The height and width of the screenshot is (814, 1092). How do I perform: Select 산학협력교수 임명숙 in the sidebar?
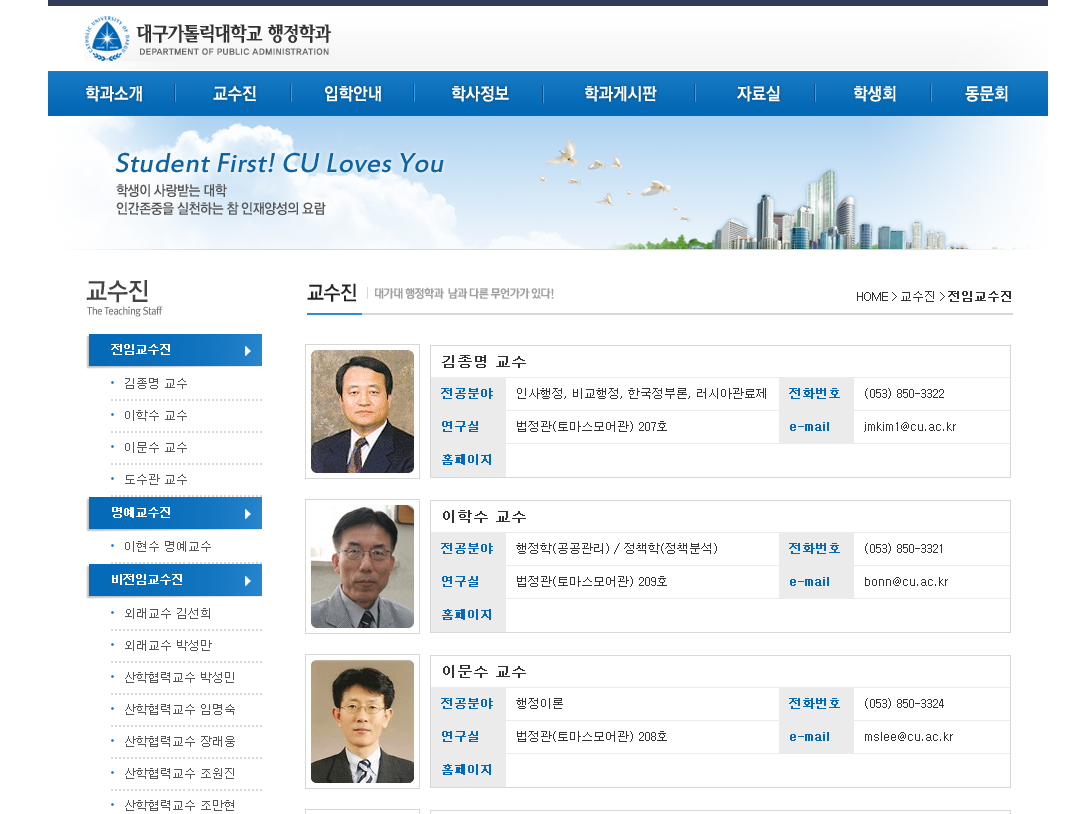tap(180, 710)
